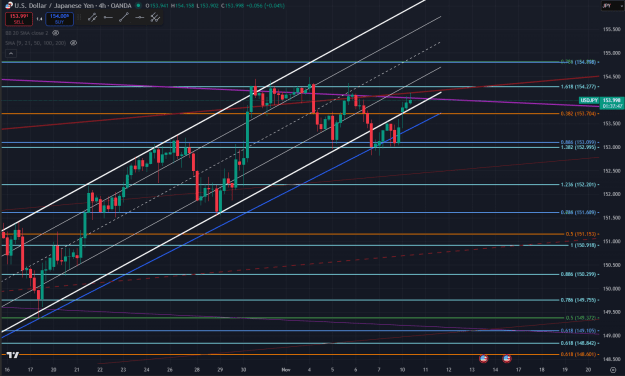Collapse the indicator legend with the arrow
The height and width of the screenshot is (376, 625).
(11, 53)
